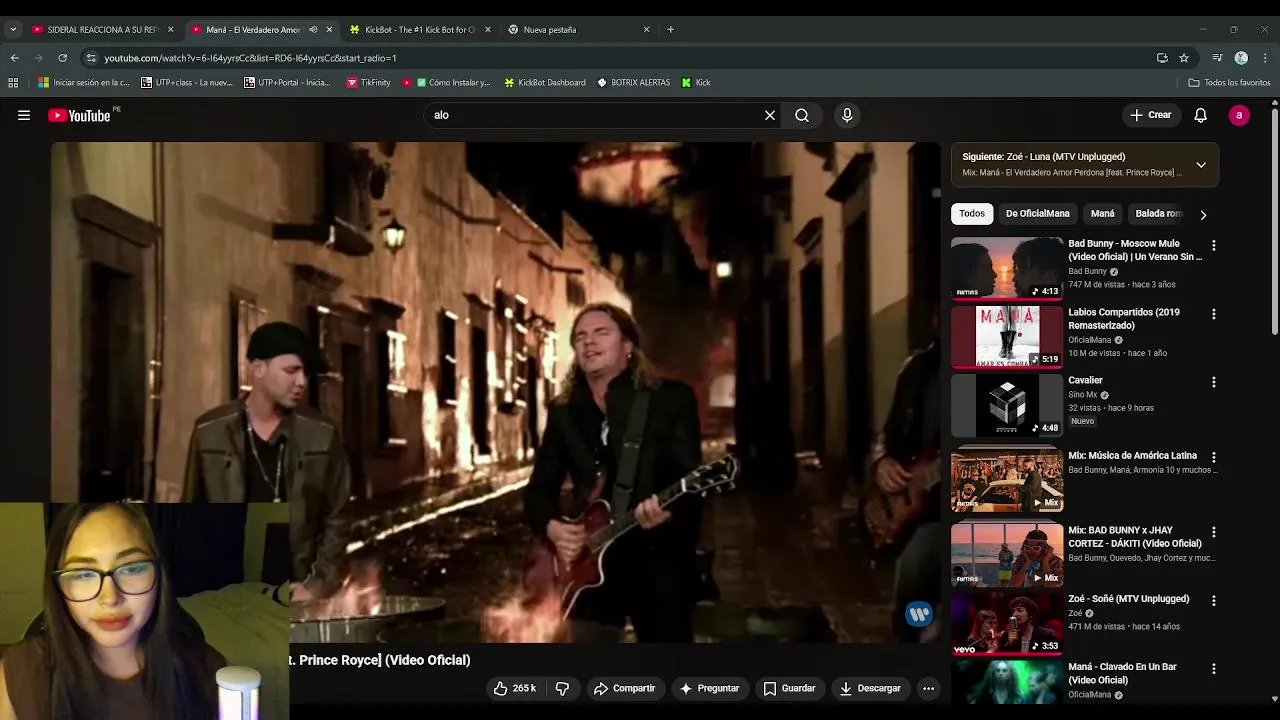Screen dimensions: 1280x720
Task: Like the video with the thumbs up
Action: tap(515, 688)
